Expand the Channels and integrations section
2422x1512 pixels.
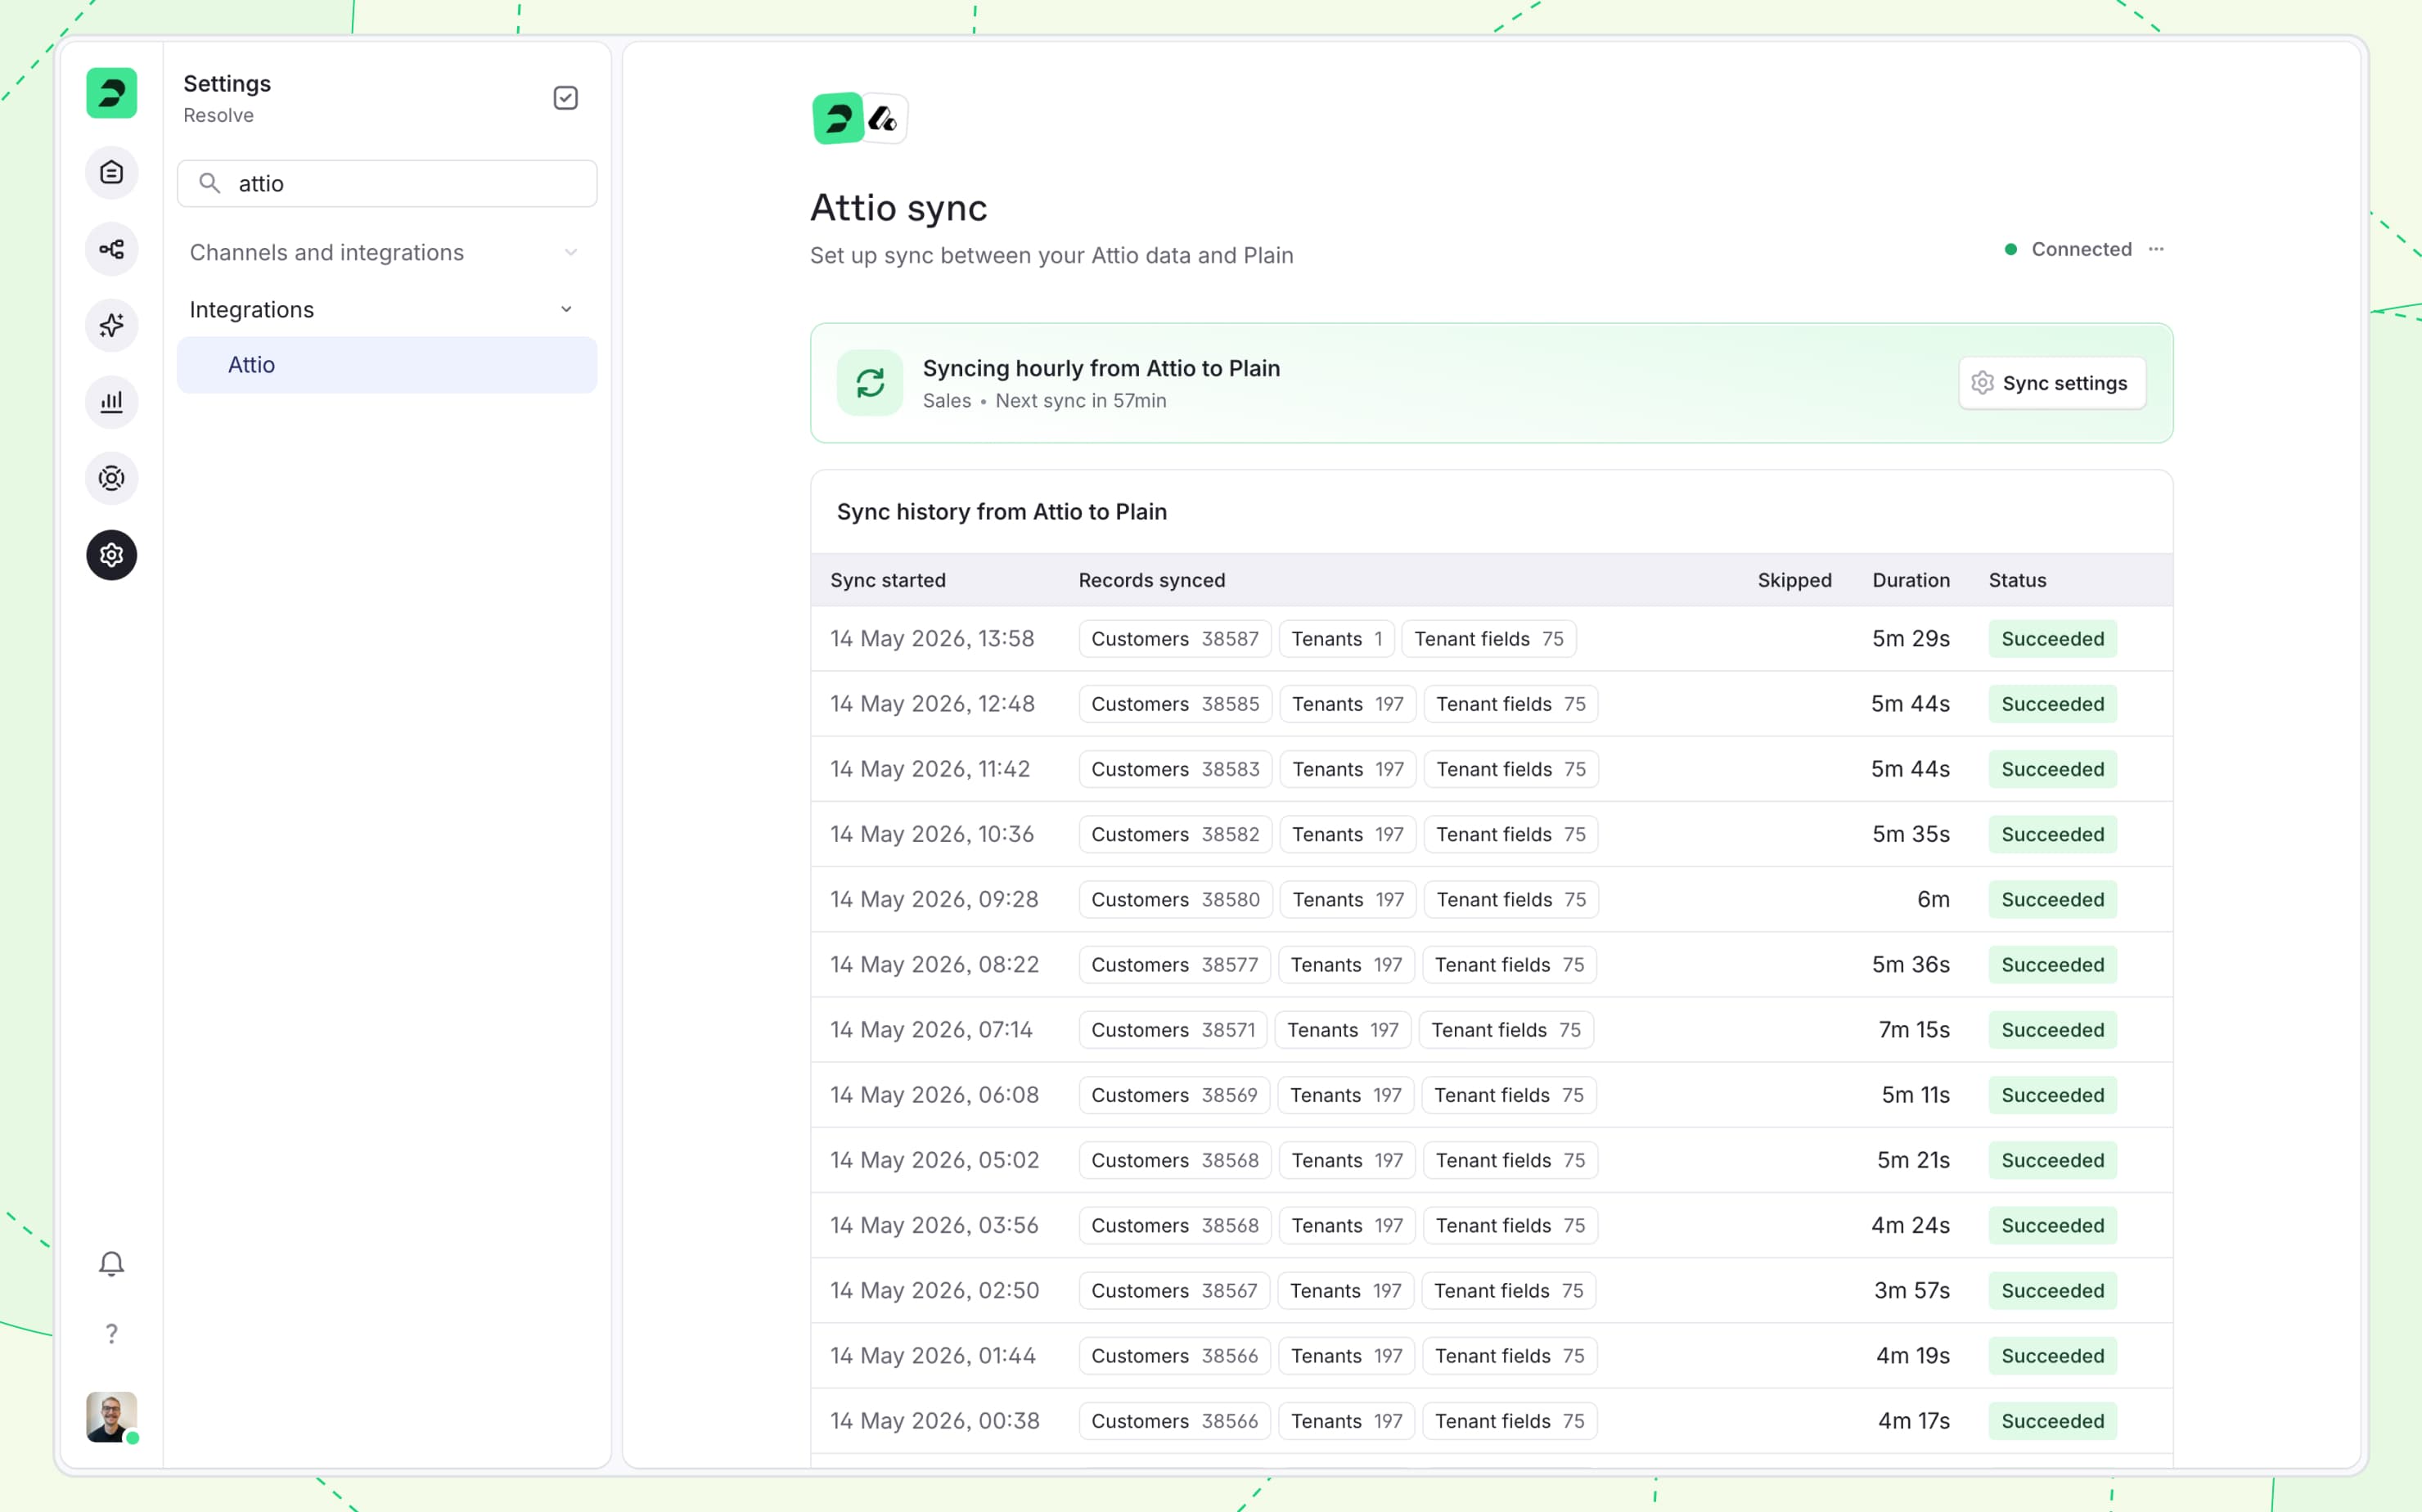(x=387, y=252)
